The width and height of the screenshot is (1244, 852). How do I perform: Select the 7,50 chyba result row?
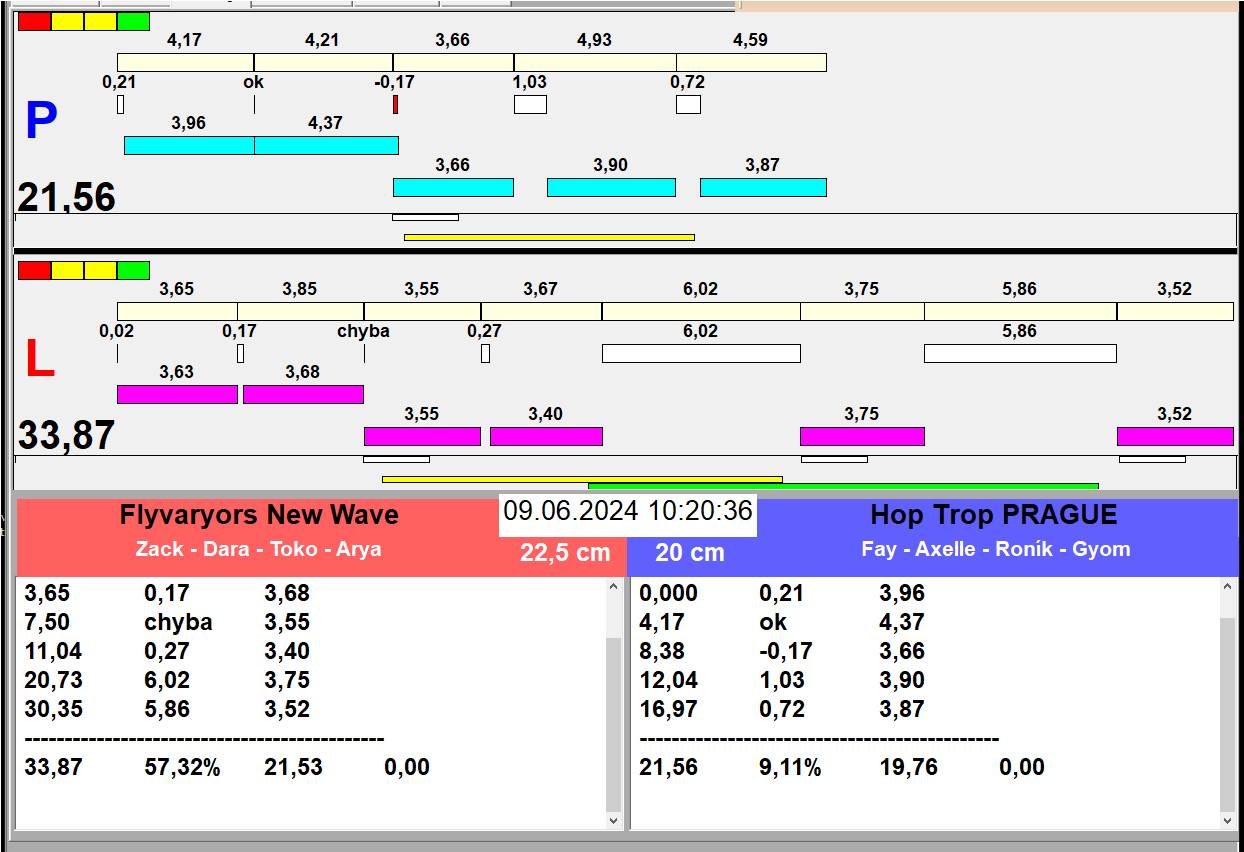pyautogui.click(x=167, y=622)
